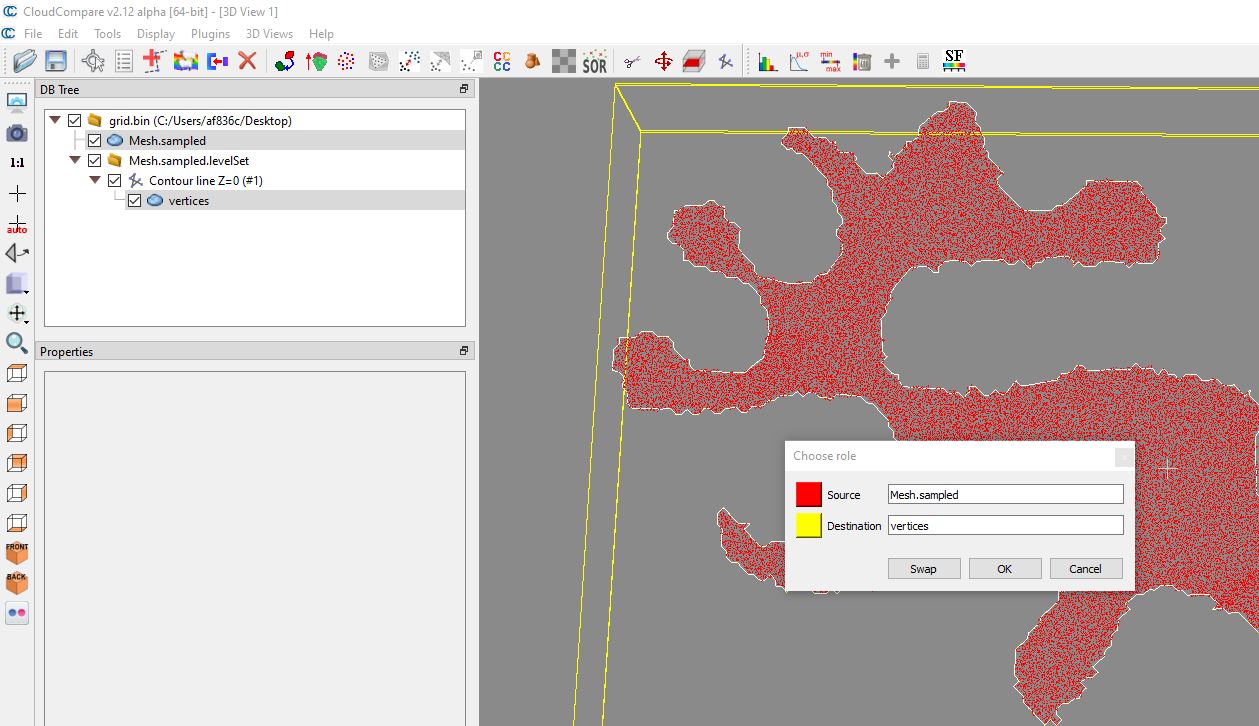Click the camera snapshot icon in sidebar
Screen dimensions: 1259x726
click(x=17, y=133)
